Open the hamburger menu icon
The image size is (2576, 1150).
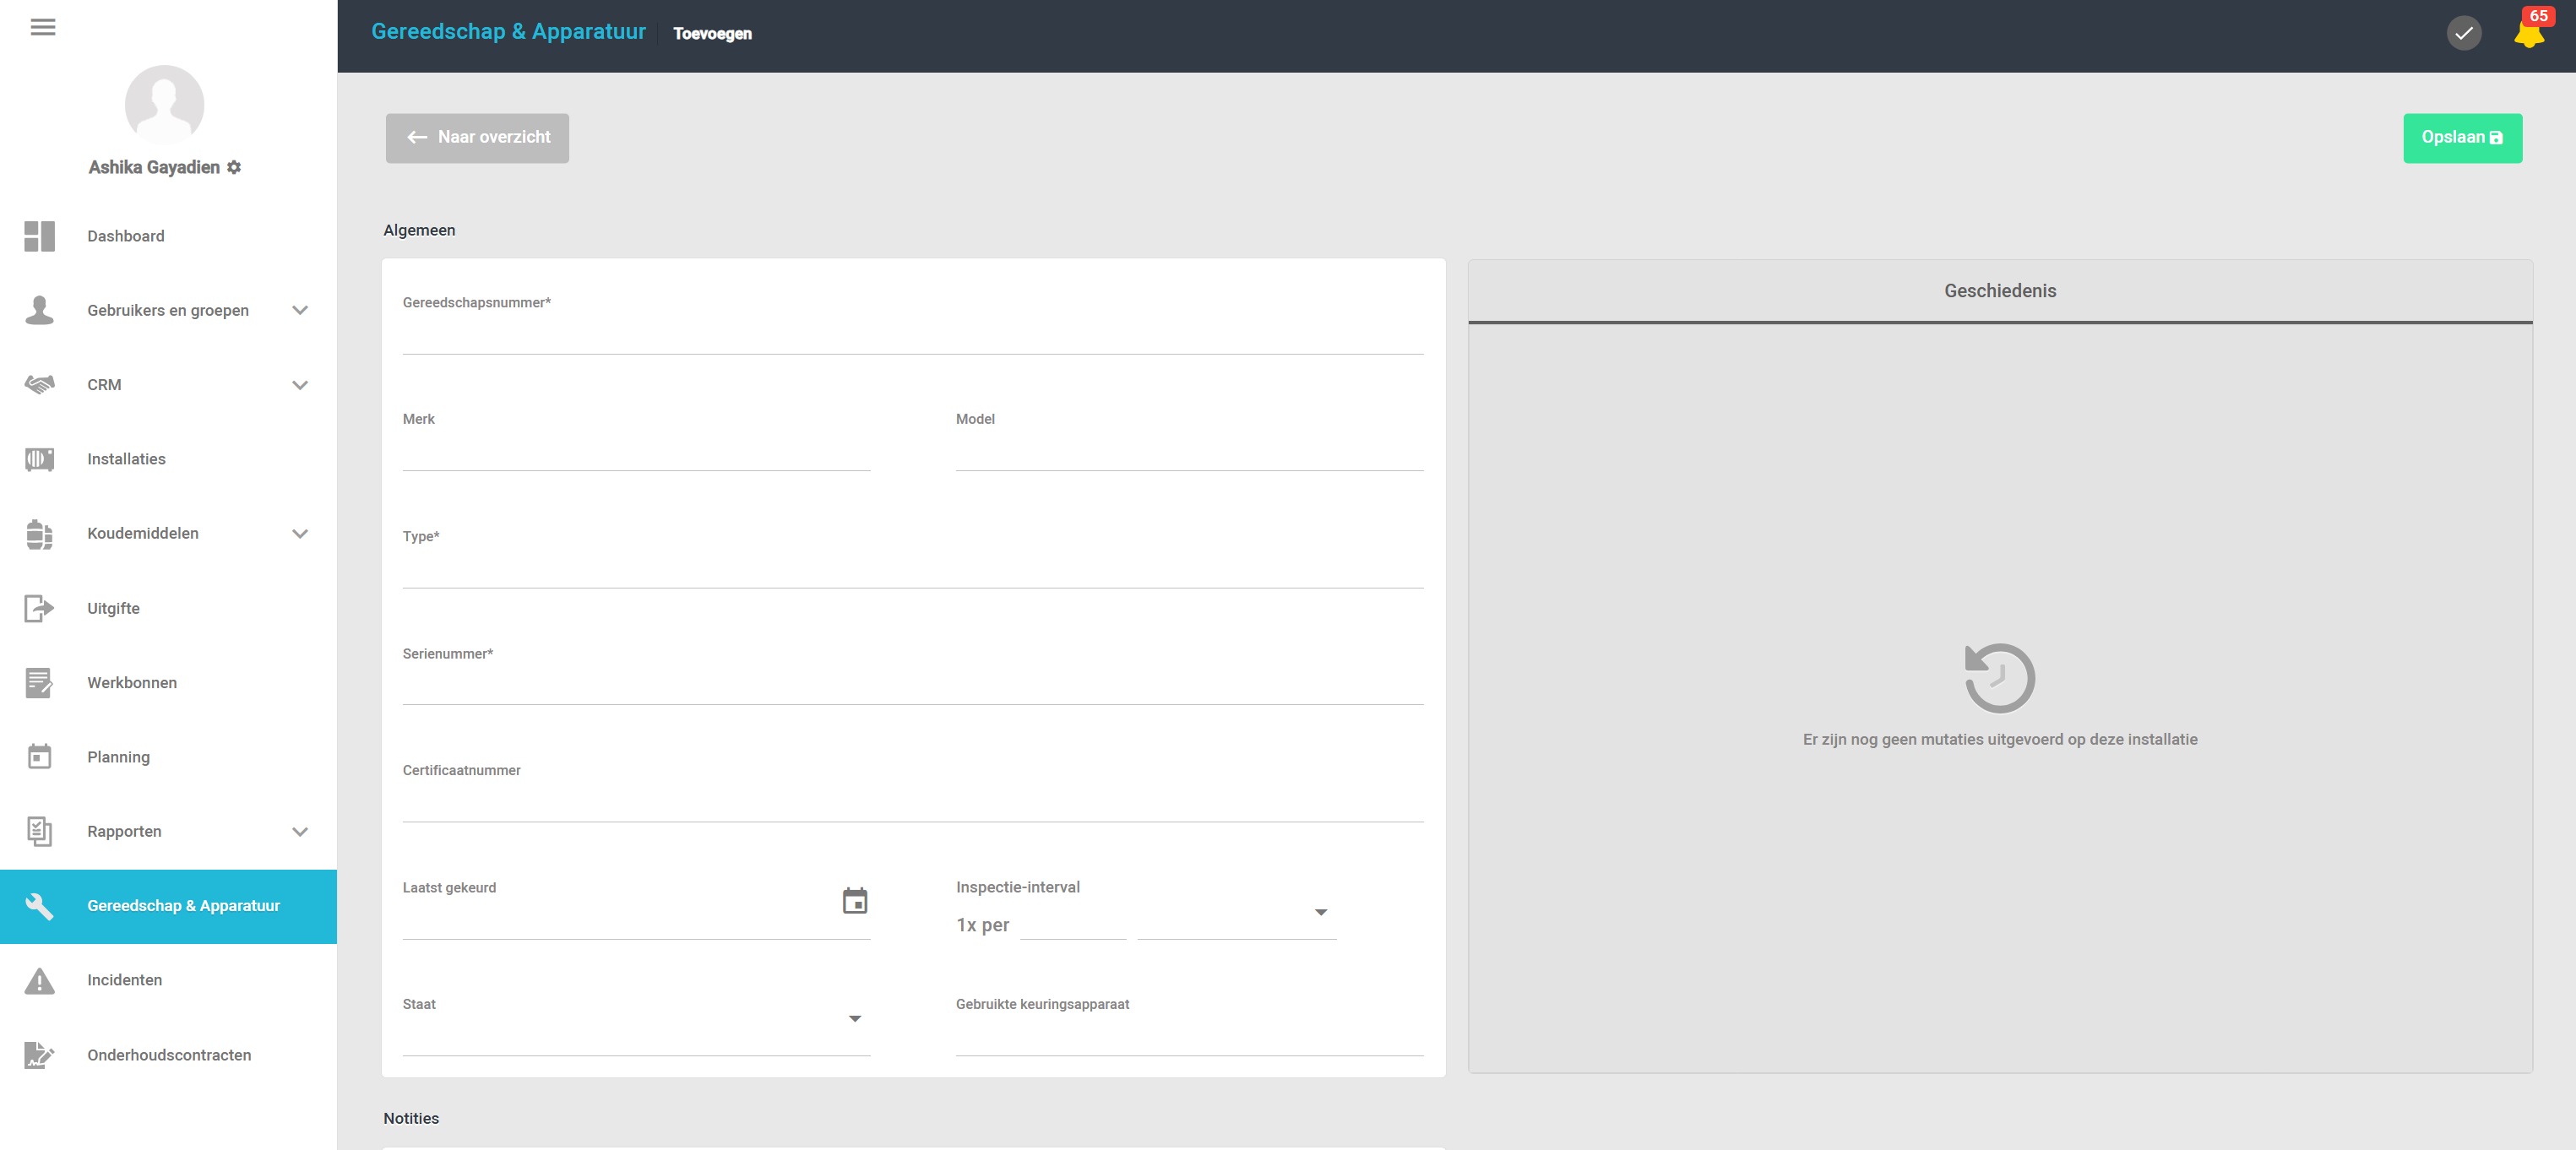[42, 27]
